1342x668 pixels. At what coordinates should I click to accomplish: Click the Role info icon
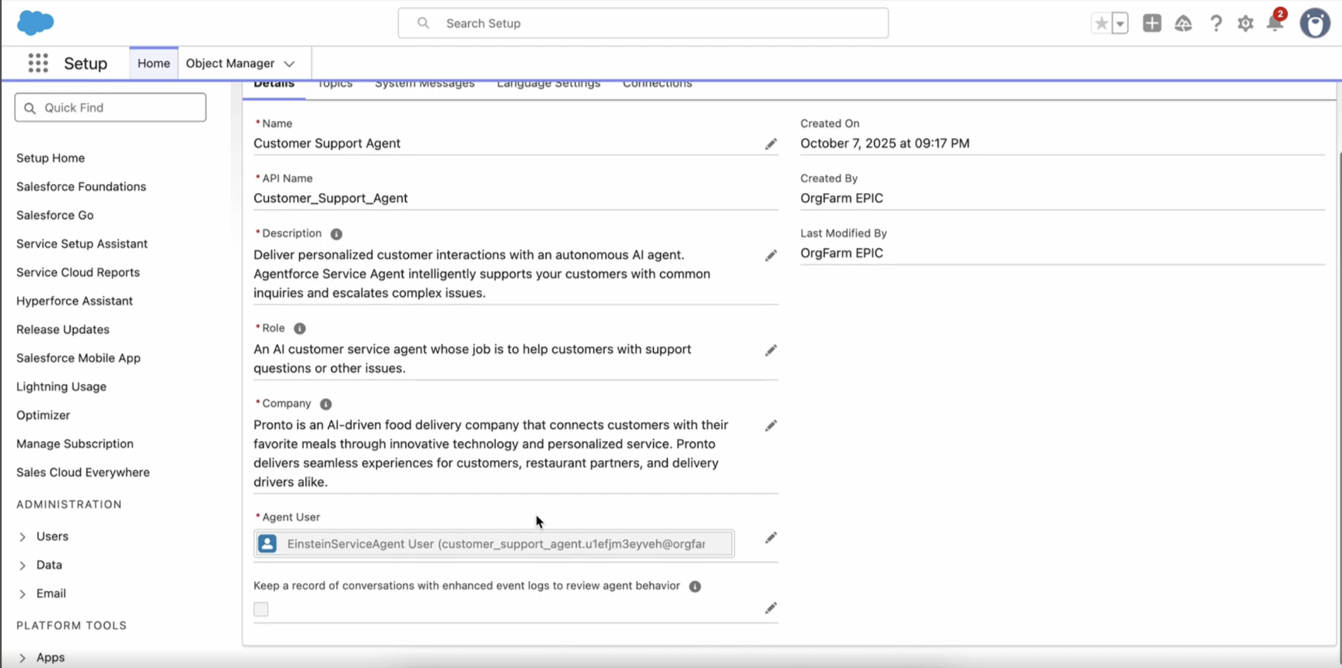click(x=299, y=328)
